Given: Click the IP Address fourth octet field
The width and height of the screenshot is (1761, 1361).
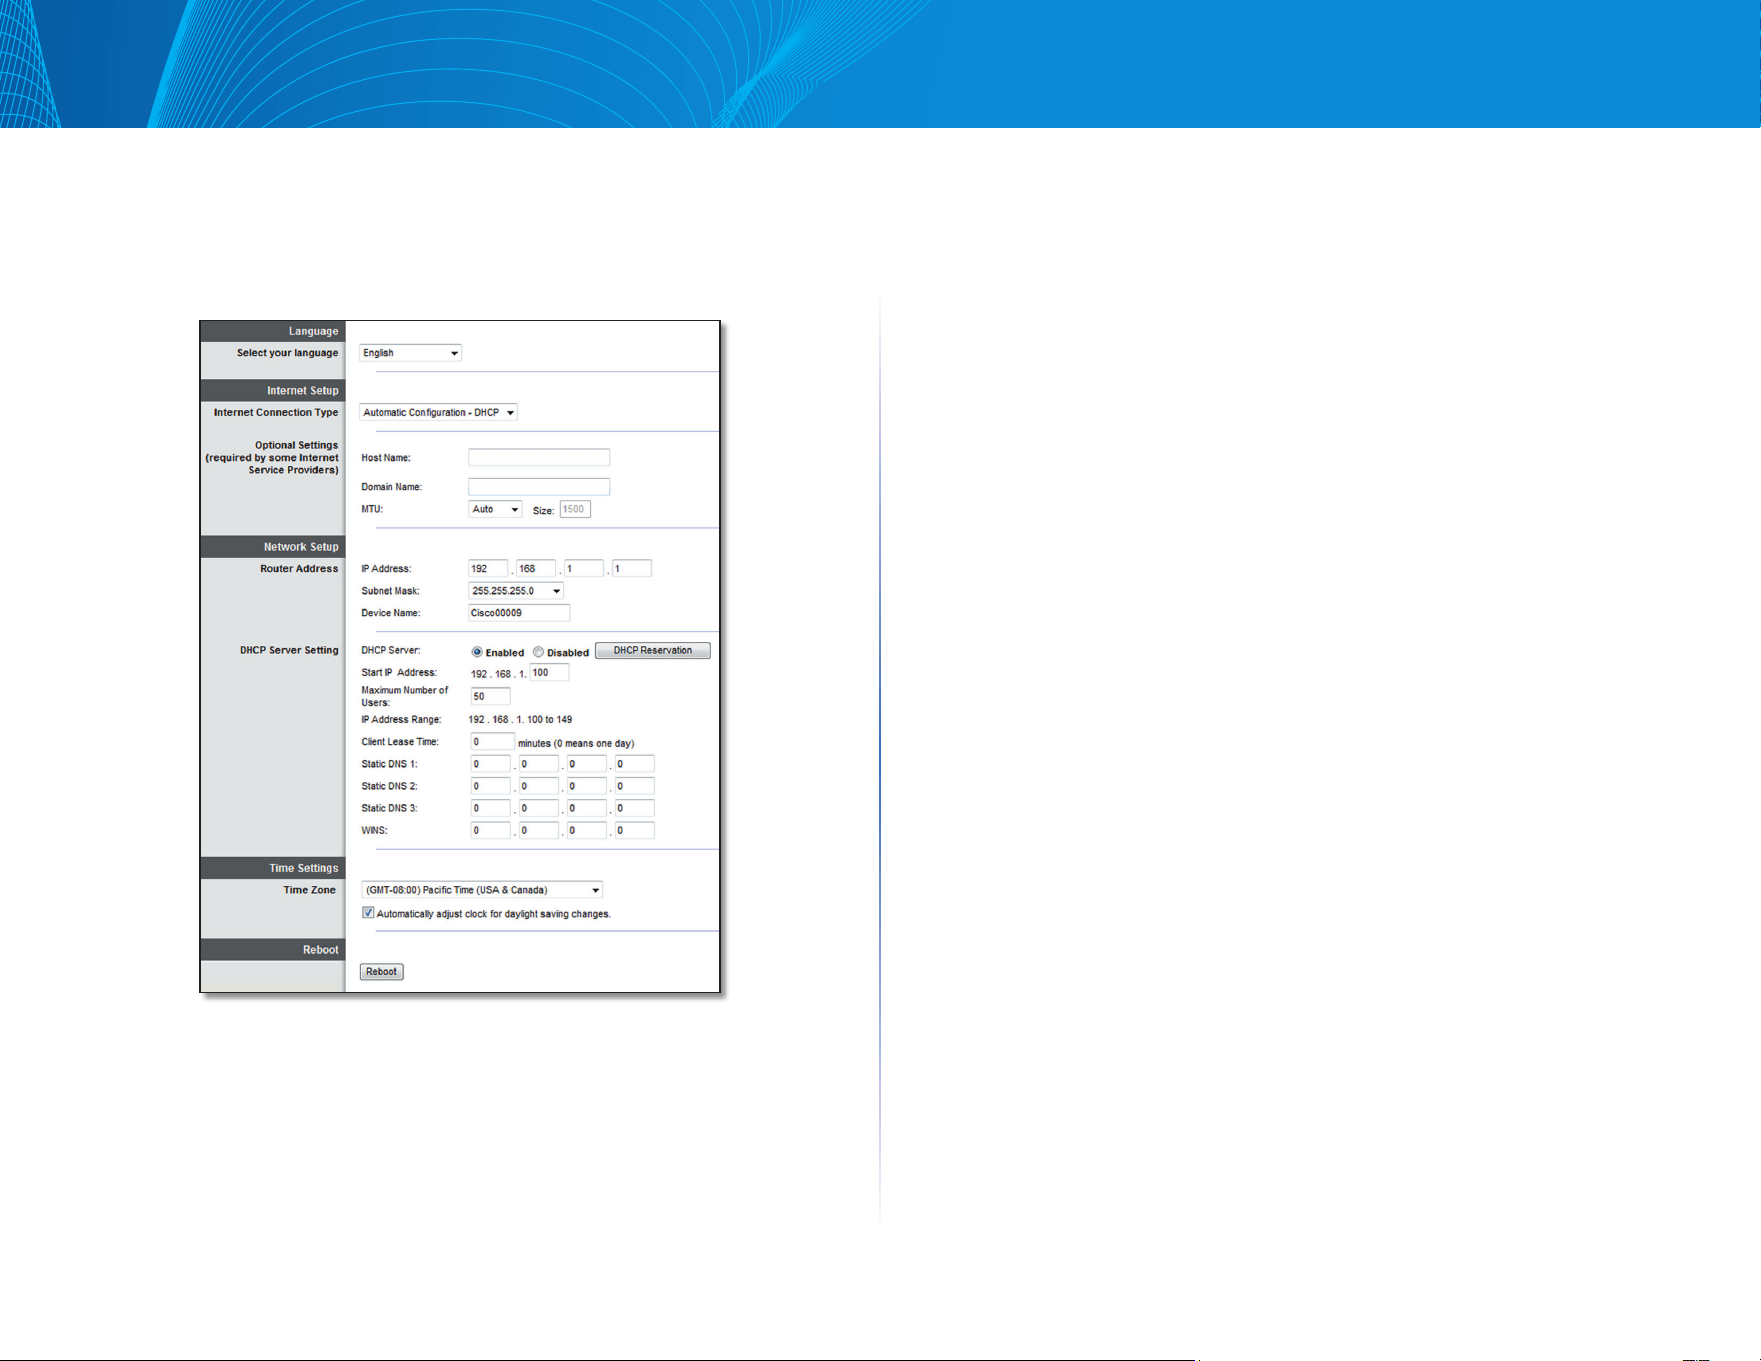Looking at the screenshot, I should (632, 568).
